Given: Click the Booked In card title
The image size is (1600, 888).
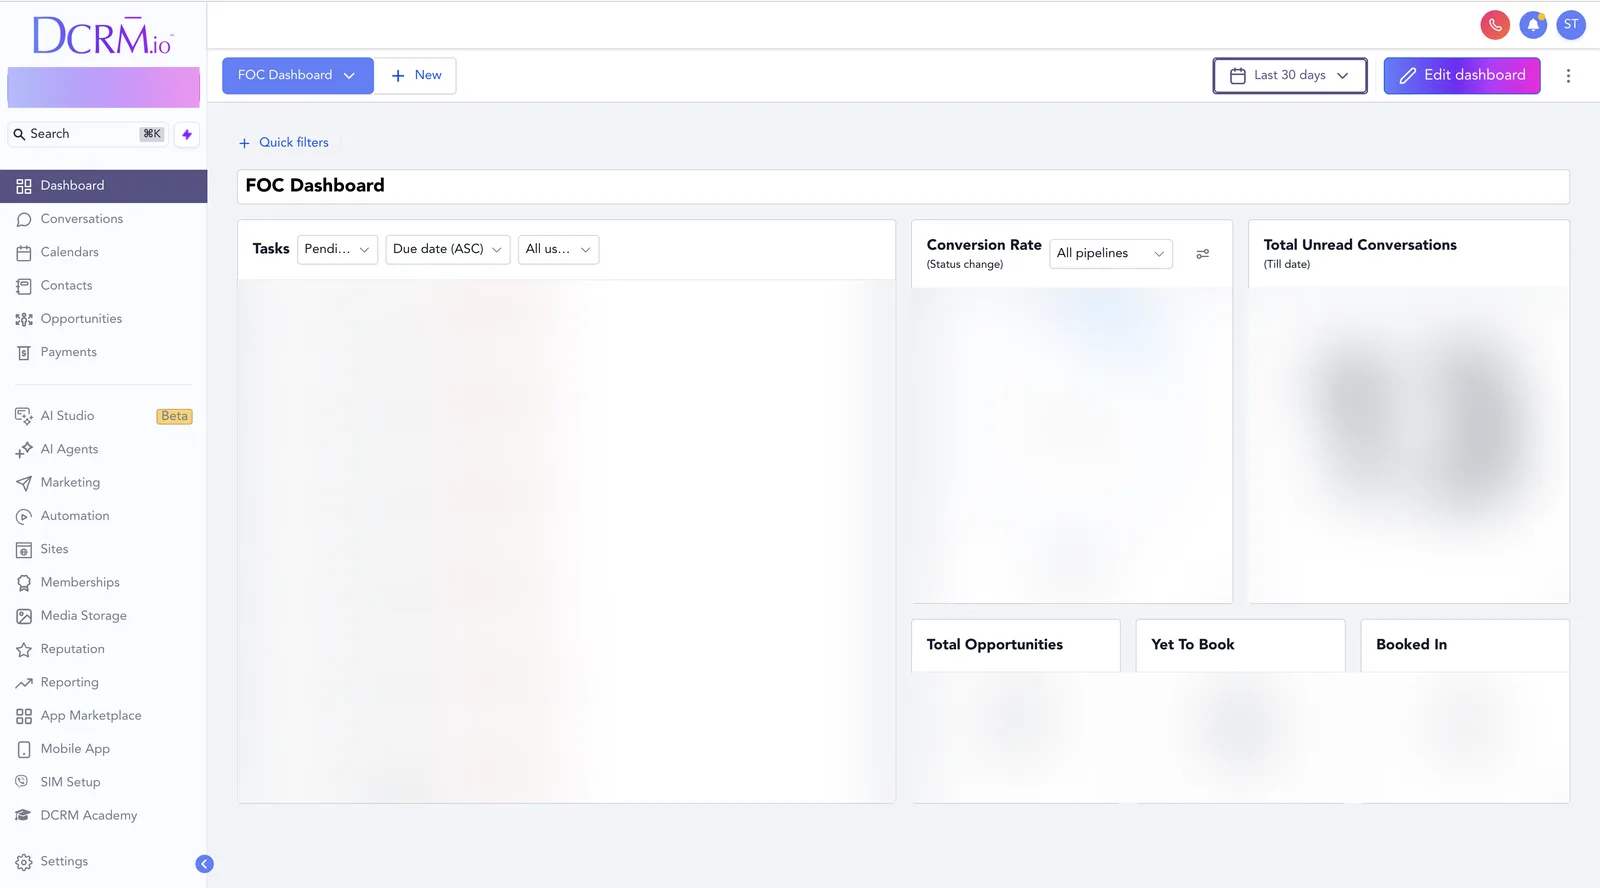Looking at the screenshot, I should [x=1411, y=645].
